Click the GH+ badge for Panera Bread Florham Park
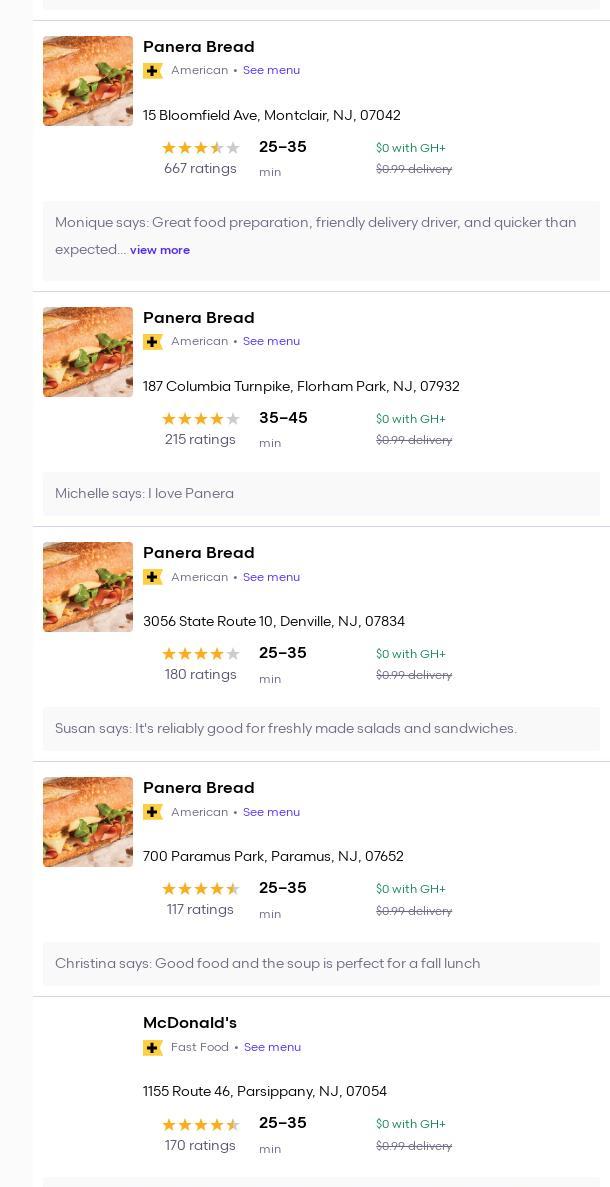 click(x=153, y=342)
